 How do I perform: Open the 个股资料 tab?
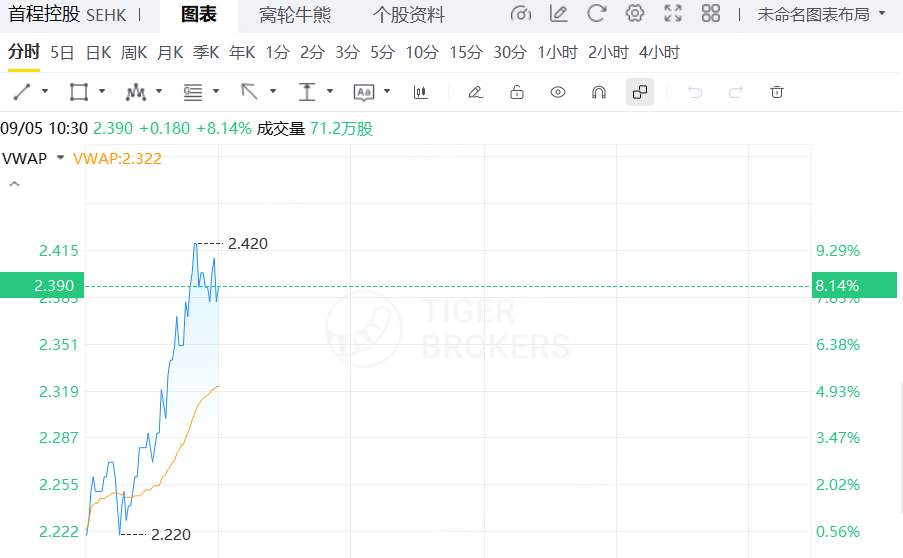409,14
